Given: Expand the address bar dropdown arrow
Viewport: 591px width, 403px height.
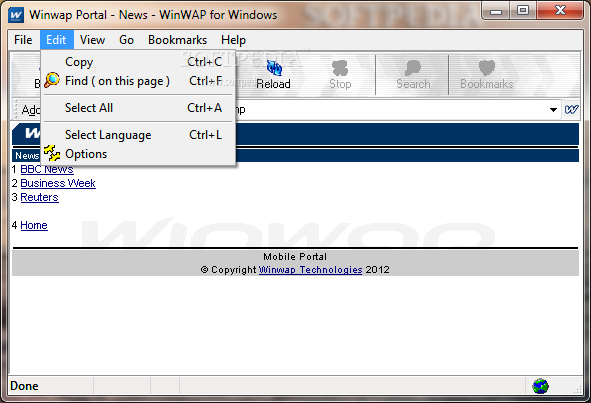Looking at the screenshot, I should point(553,110).
